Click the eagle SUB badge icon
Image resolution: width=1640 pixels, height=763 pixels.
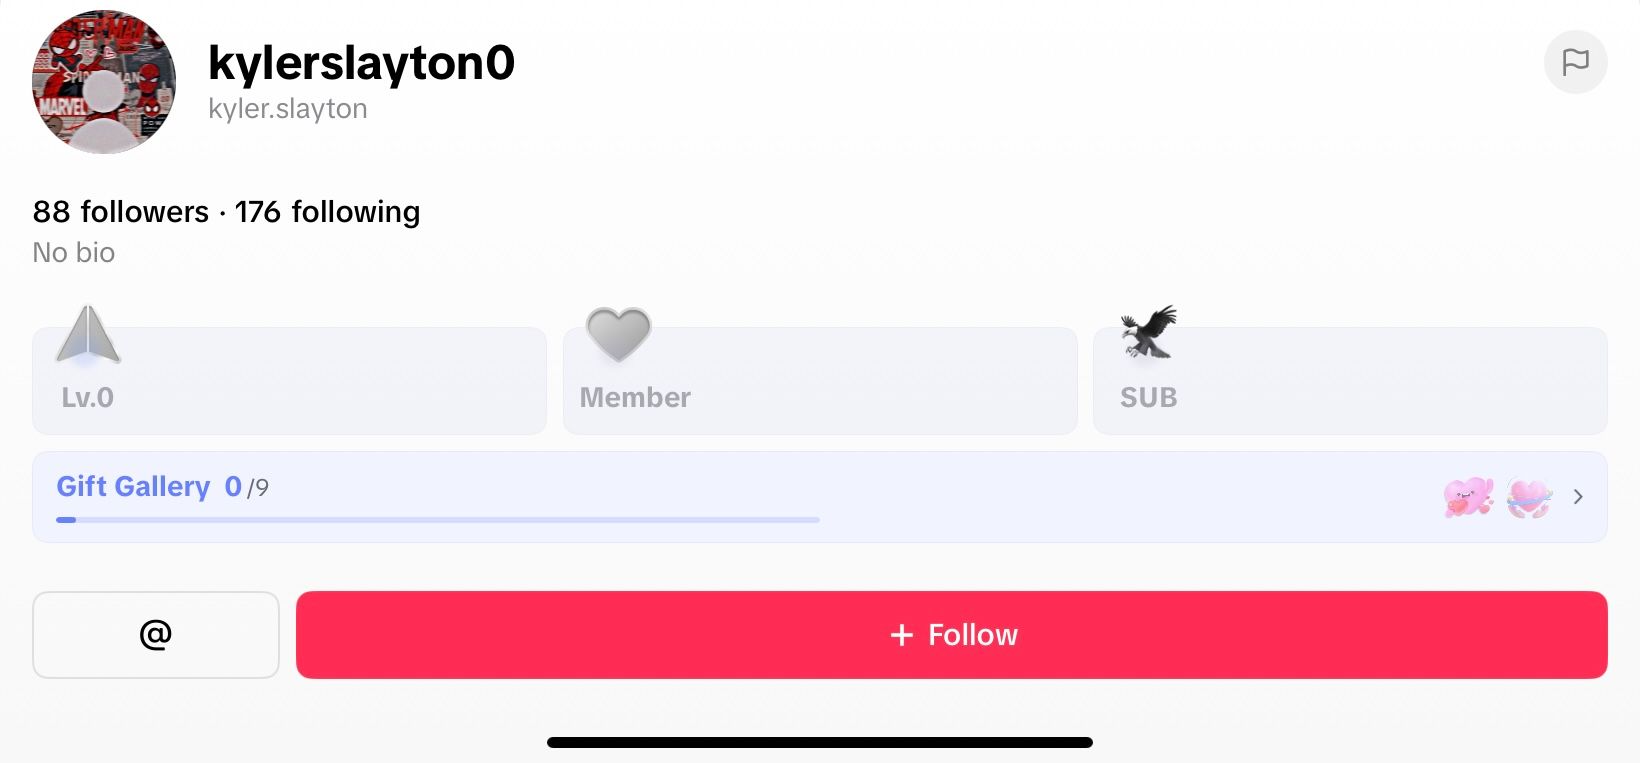click(1149, 332)
